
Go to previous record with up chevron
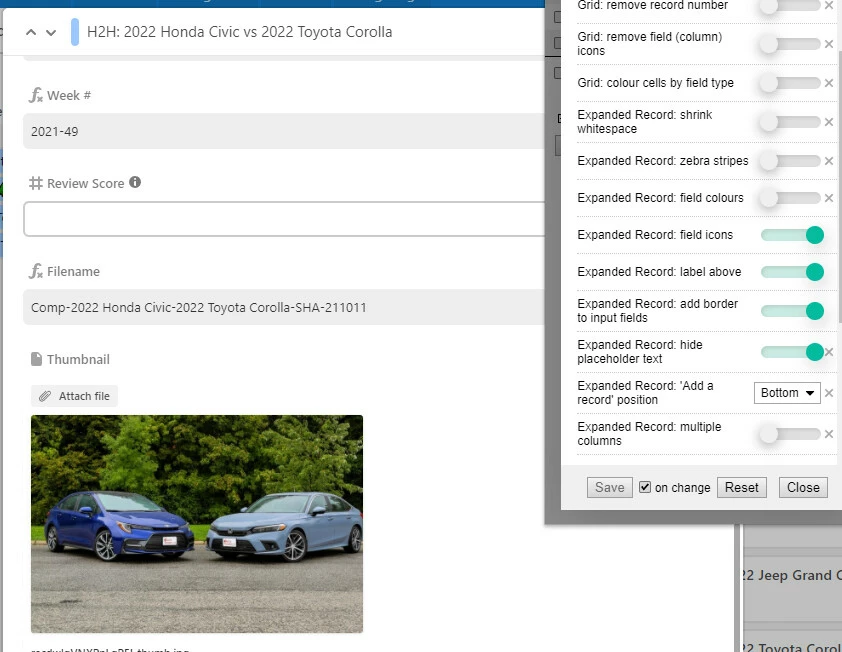pyautogui.click(x=31, y=32)
